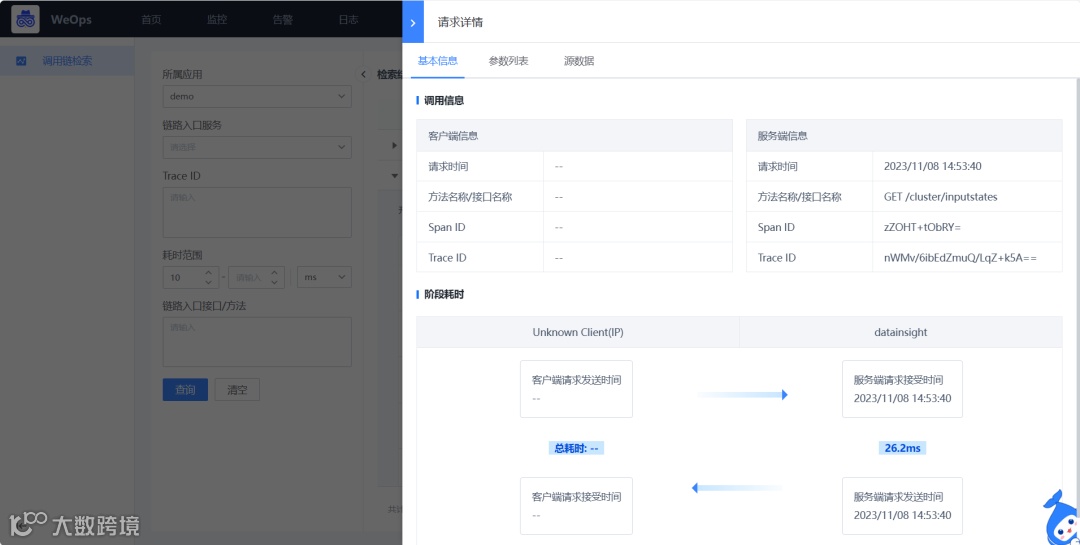Switch to the 源数据 tab
The image size is (1080, 545).
579,61
